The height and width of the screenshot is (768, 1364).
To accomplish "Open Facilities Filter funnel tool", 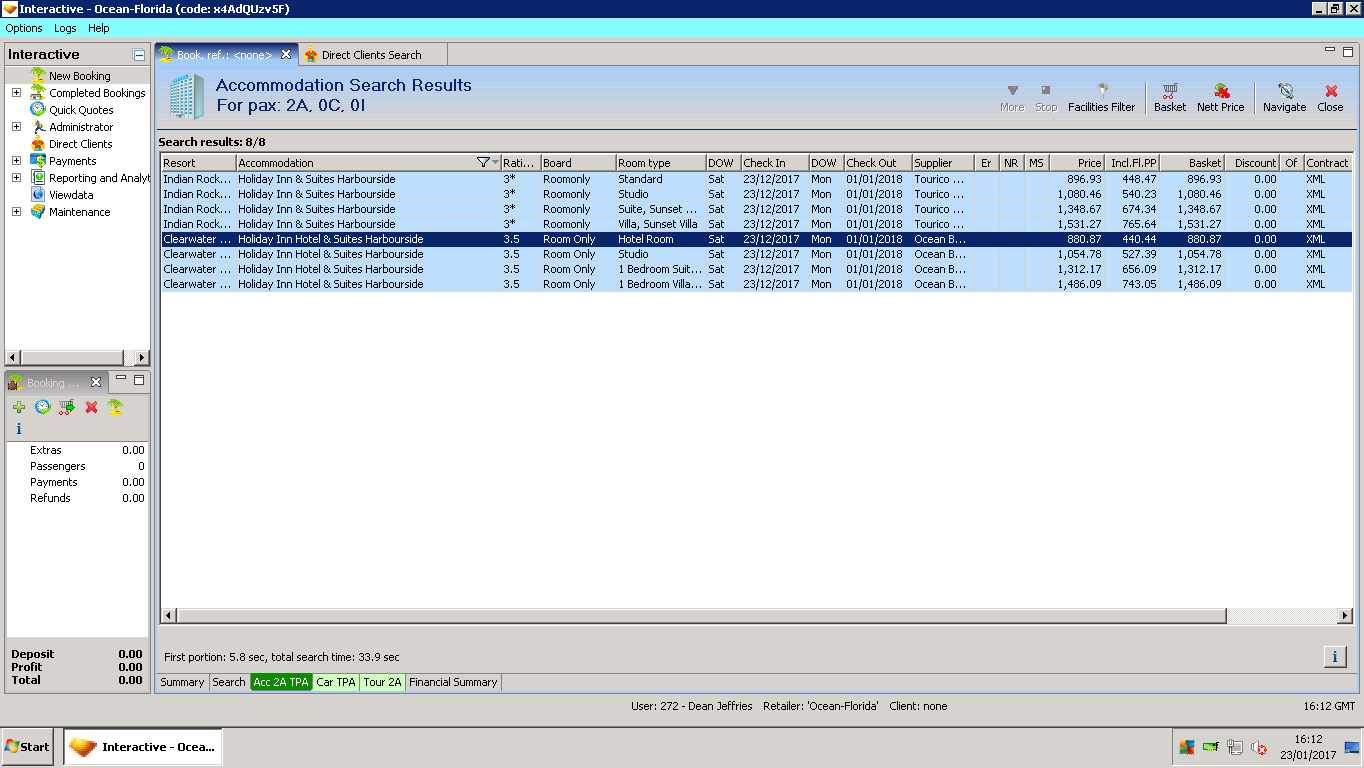I will 1101,97.
